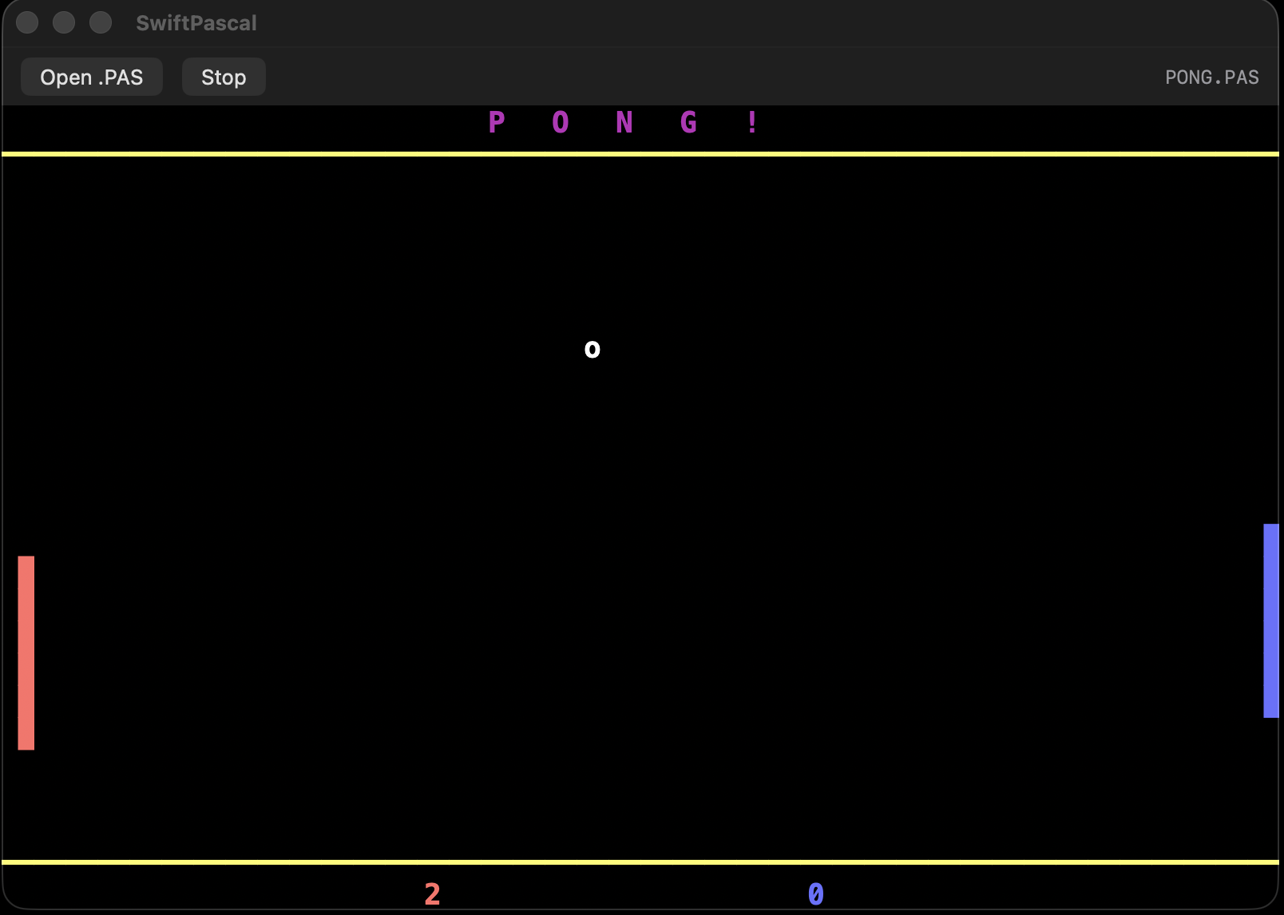The height and width of the screenshot is (915, 1284).
Task: Click the yellow bottom boundary line
Action: coord(640,861)
